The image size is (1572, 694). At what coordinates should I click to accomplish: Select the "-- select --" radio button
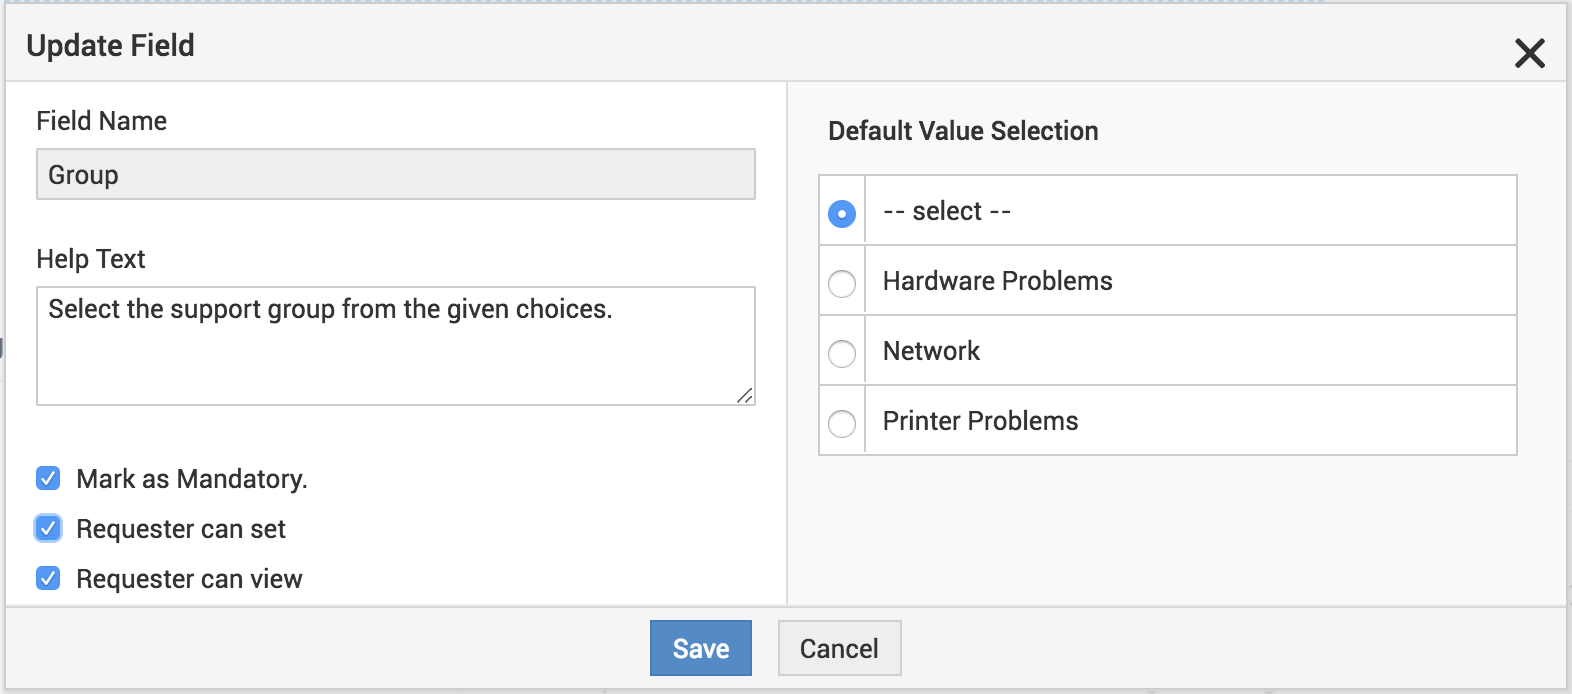[x=842, y=213]
